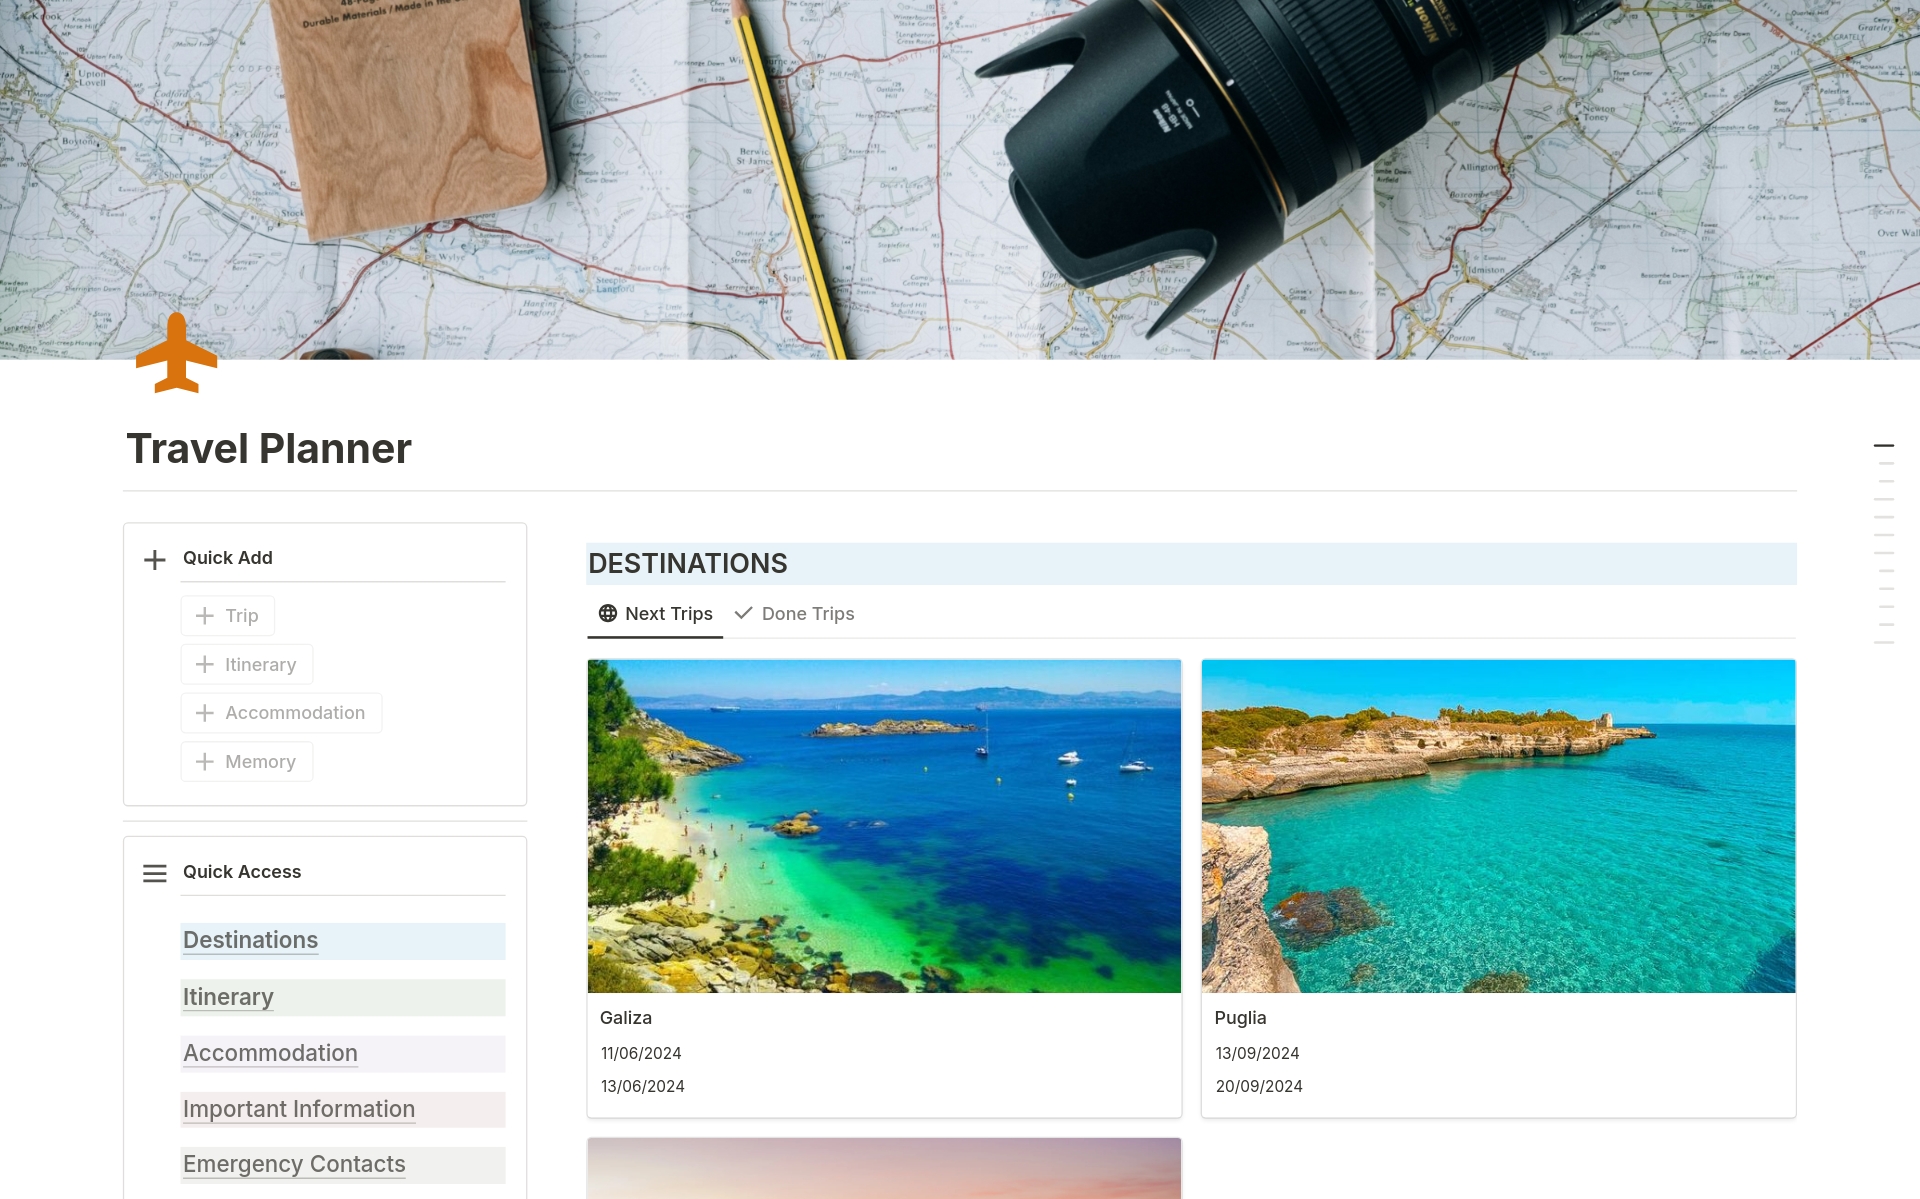Image resolution: width=1920 pixels, height=1199 pixels.
Task: Click the hamburger icon beside Quick Access
Action: tap(155, 874)
